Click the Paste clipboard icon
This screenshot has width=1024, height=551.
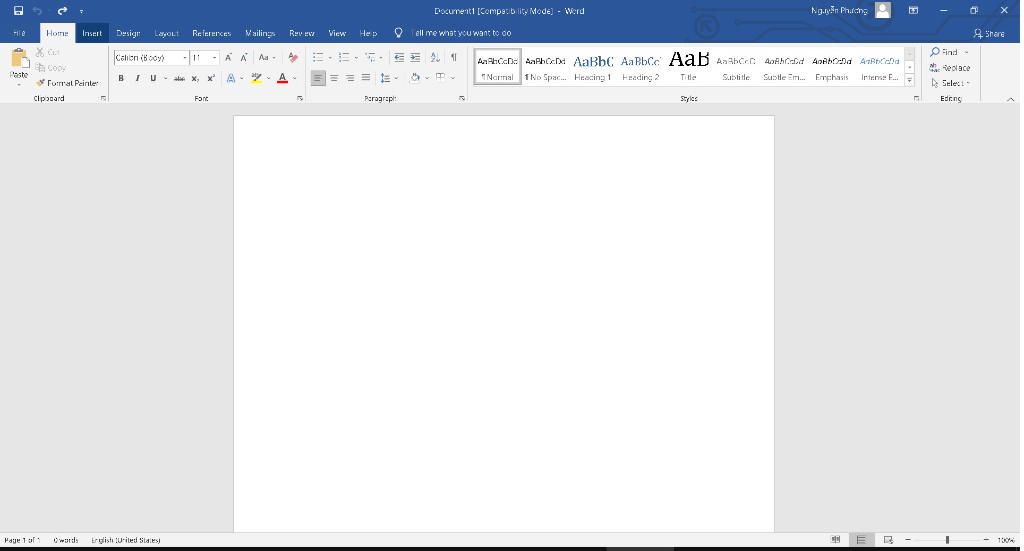19,59
